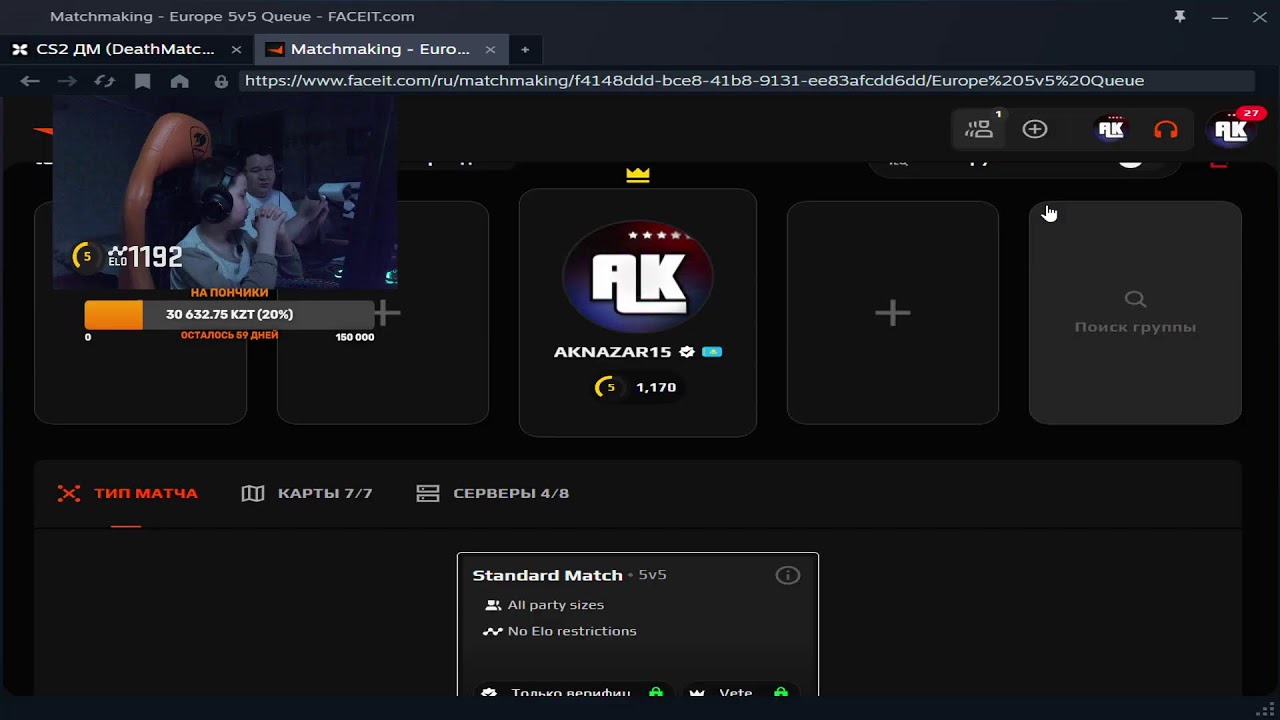
Task: Open profile avatar with 27 notifications
Action: (1230, 130)
